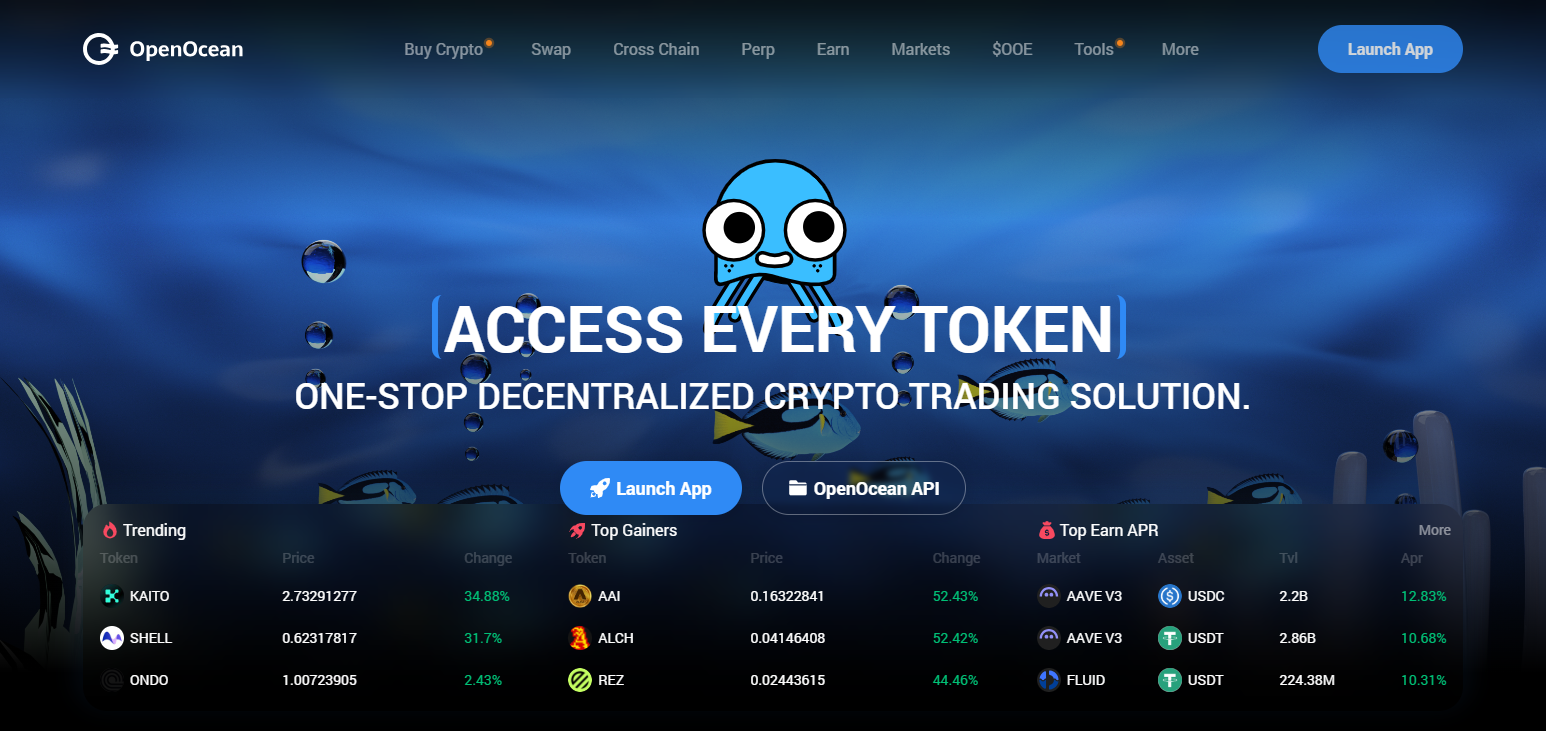
Task: Click the jellyfish mascot image
Action: (x=774, y=232)
